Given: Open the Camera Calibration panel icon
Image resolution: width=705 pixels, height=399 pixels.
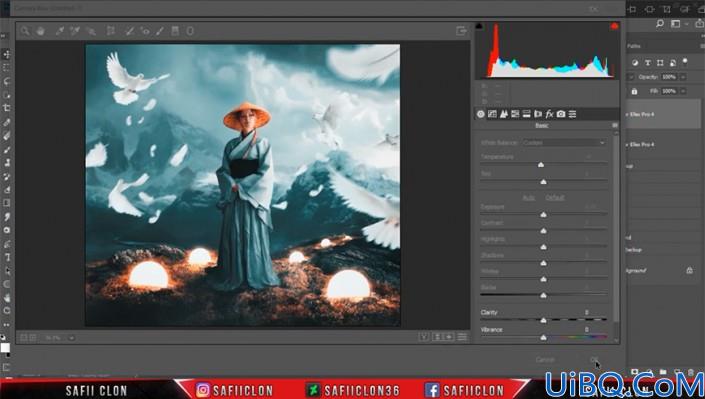Looking at the screenshot, I should pyautogui.click(x=561, y=114).
